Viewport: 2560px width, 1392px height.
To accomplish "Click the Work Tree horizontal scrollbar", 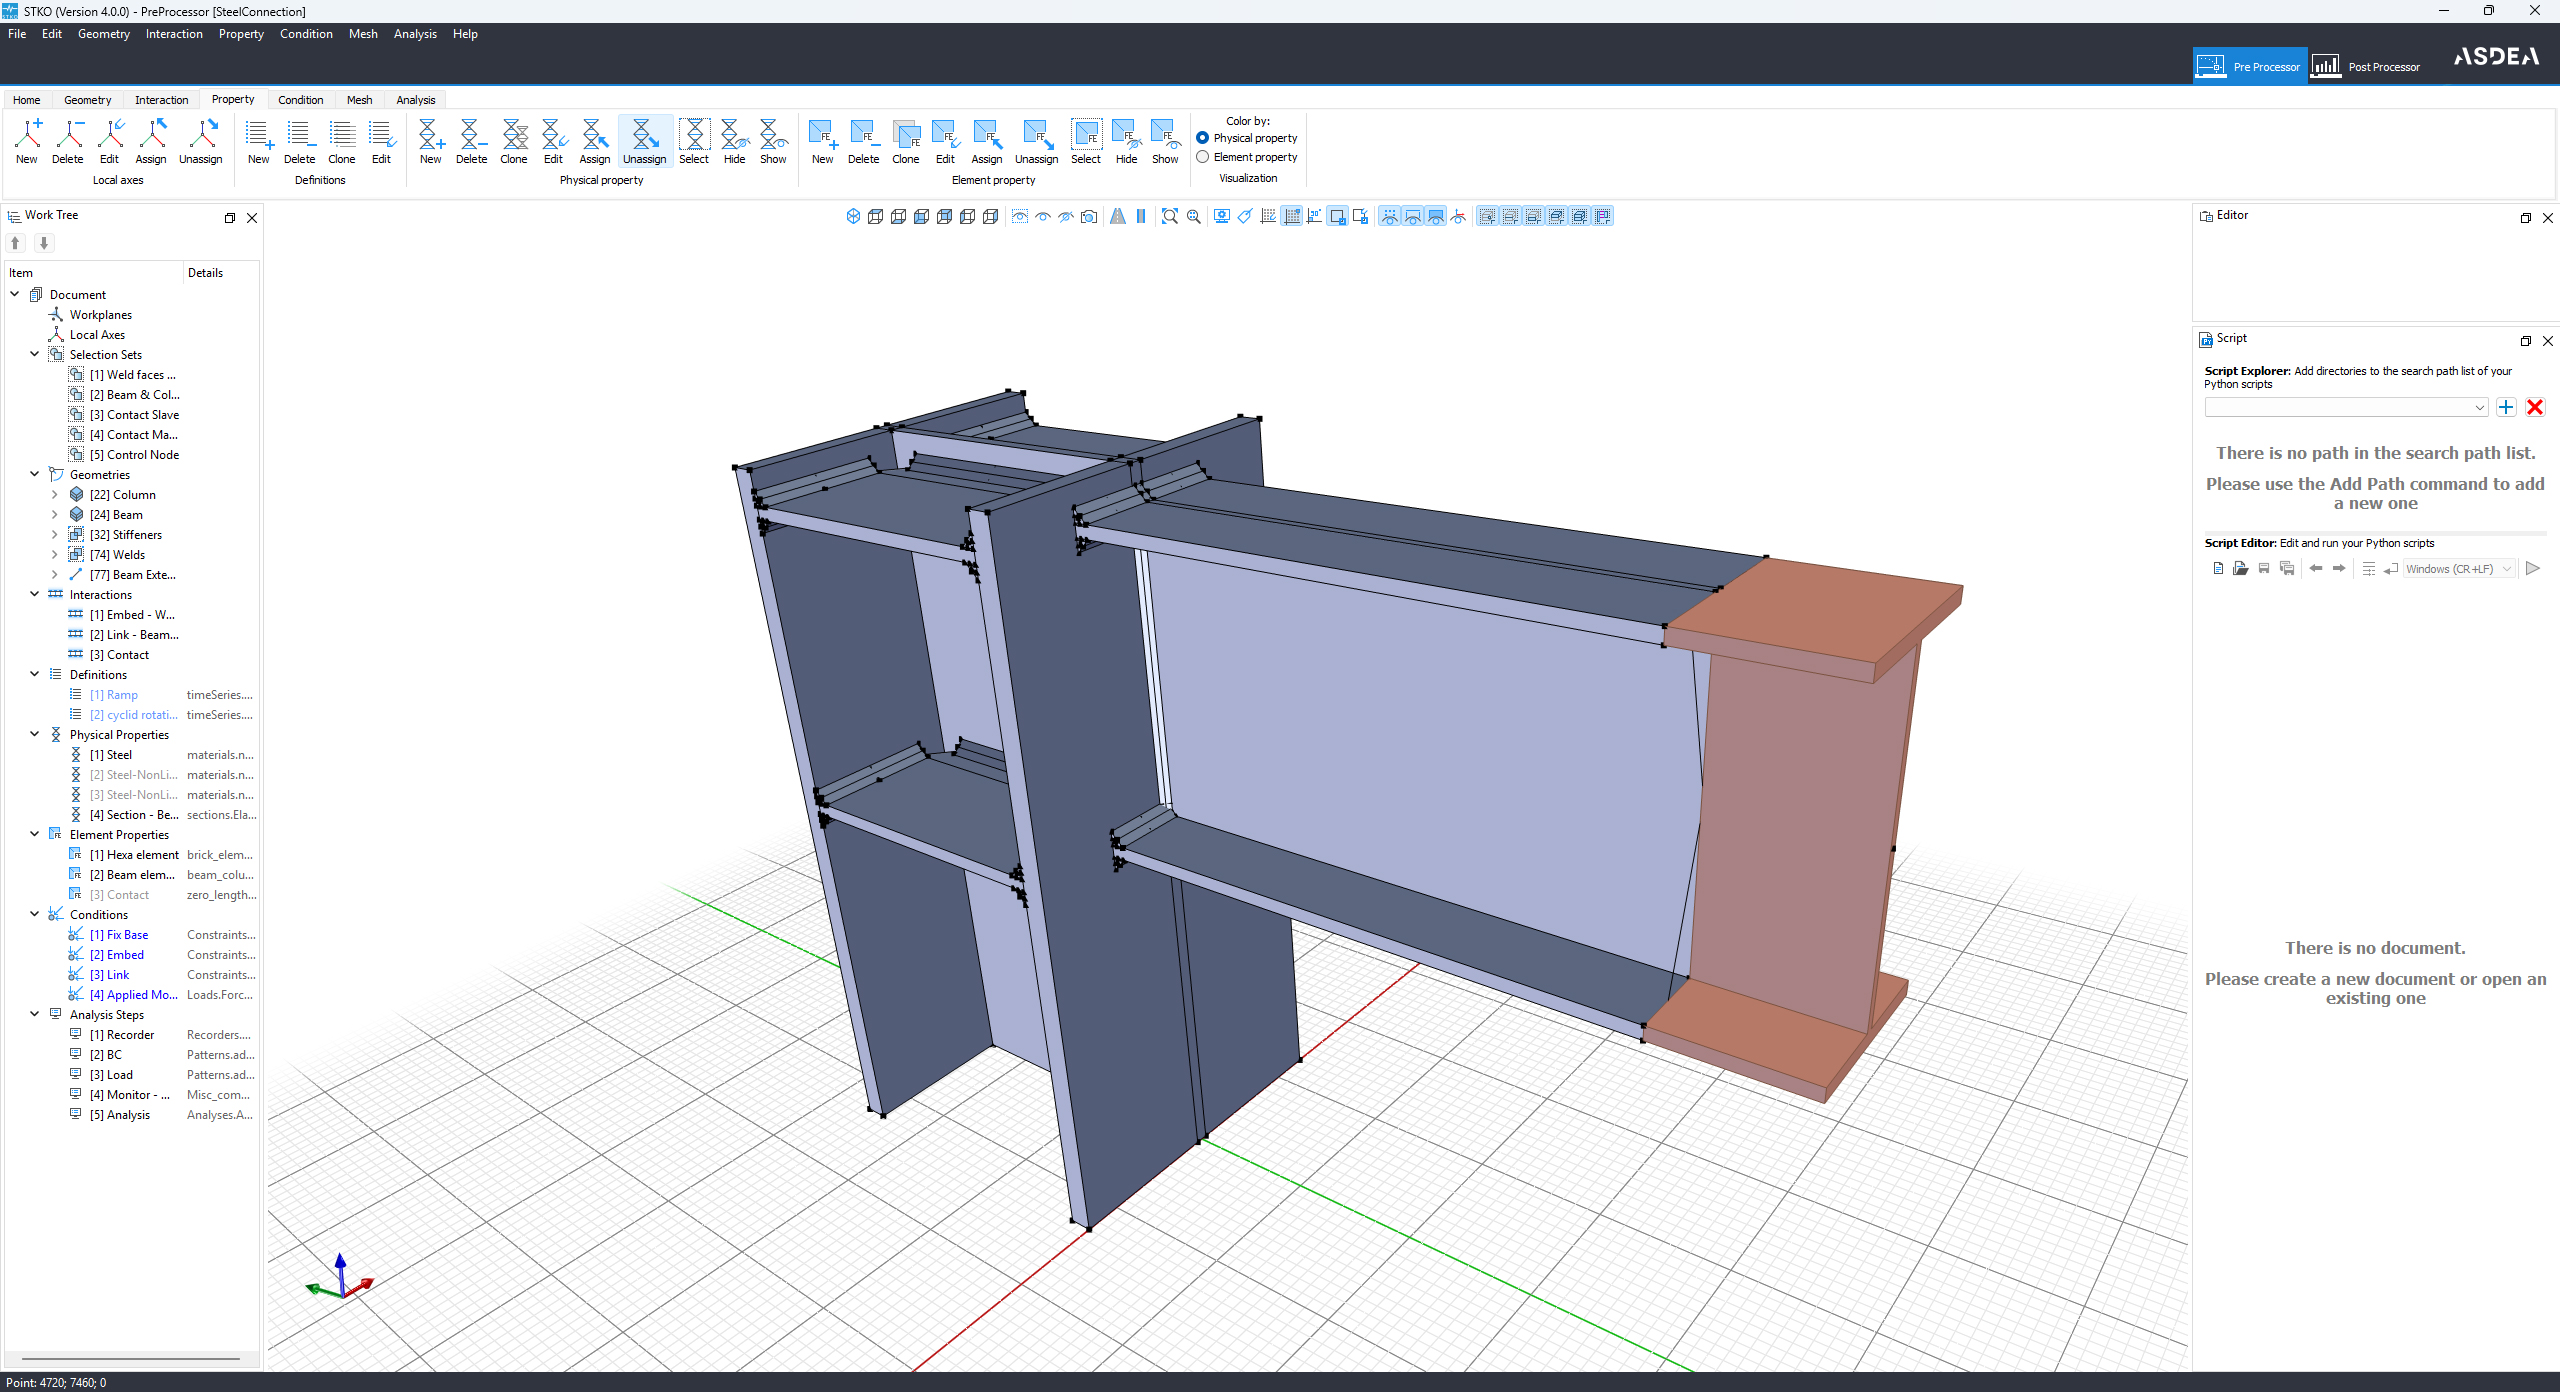I will [x=131, y=1359].
